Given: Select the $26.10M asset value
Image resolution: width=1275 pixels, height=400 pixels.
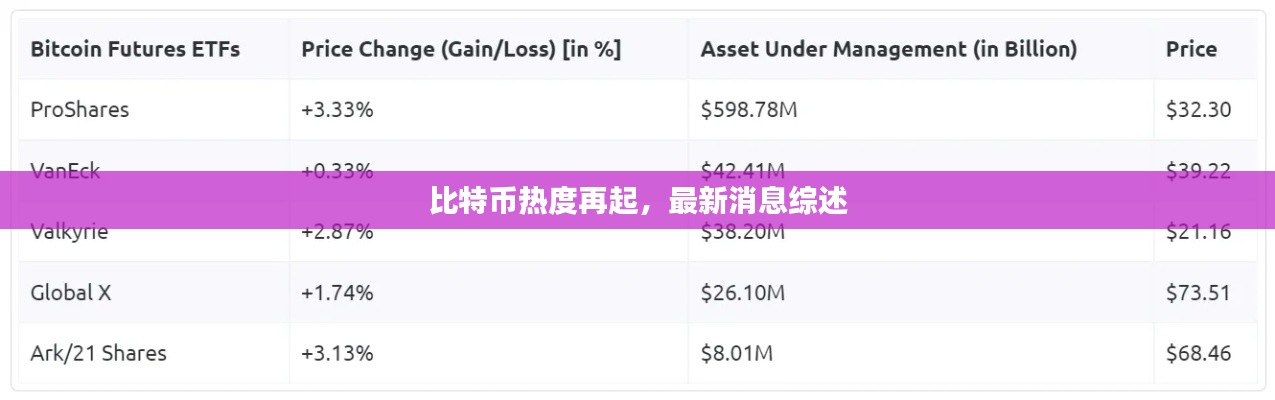Looking at the screenshot, I should pos(742,293).
